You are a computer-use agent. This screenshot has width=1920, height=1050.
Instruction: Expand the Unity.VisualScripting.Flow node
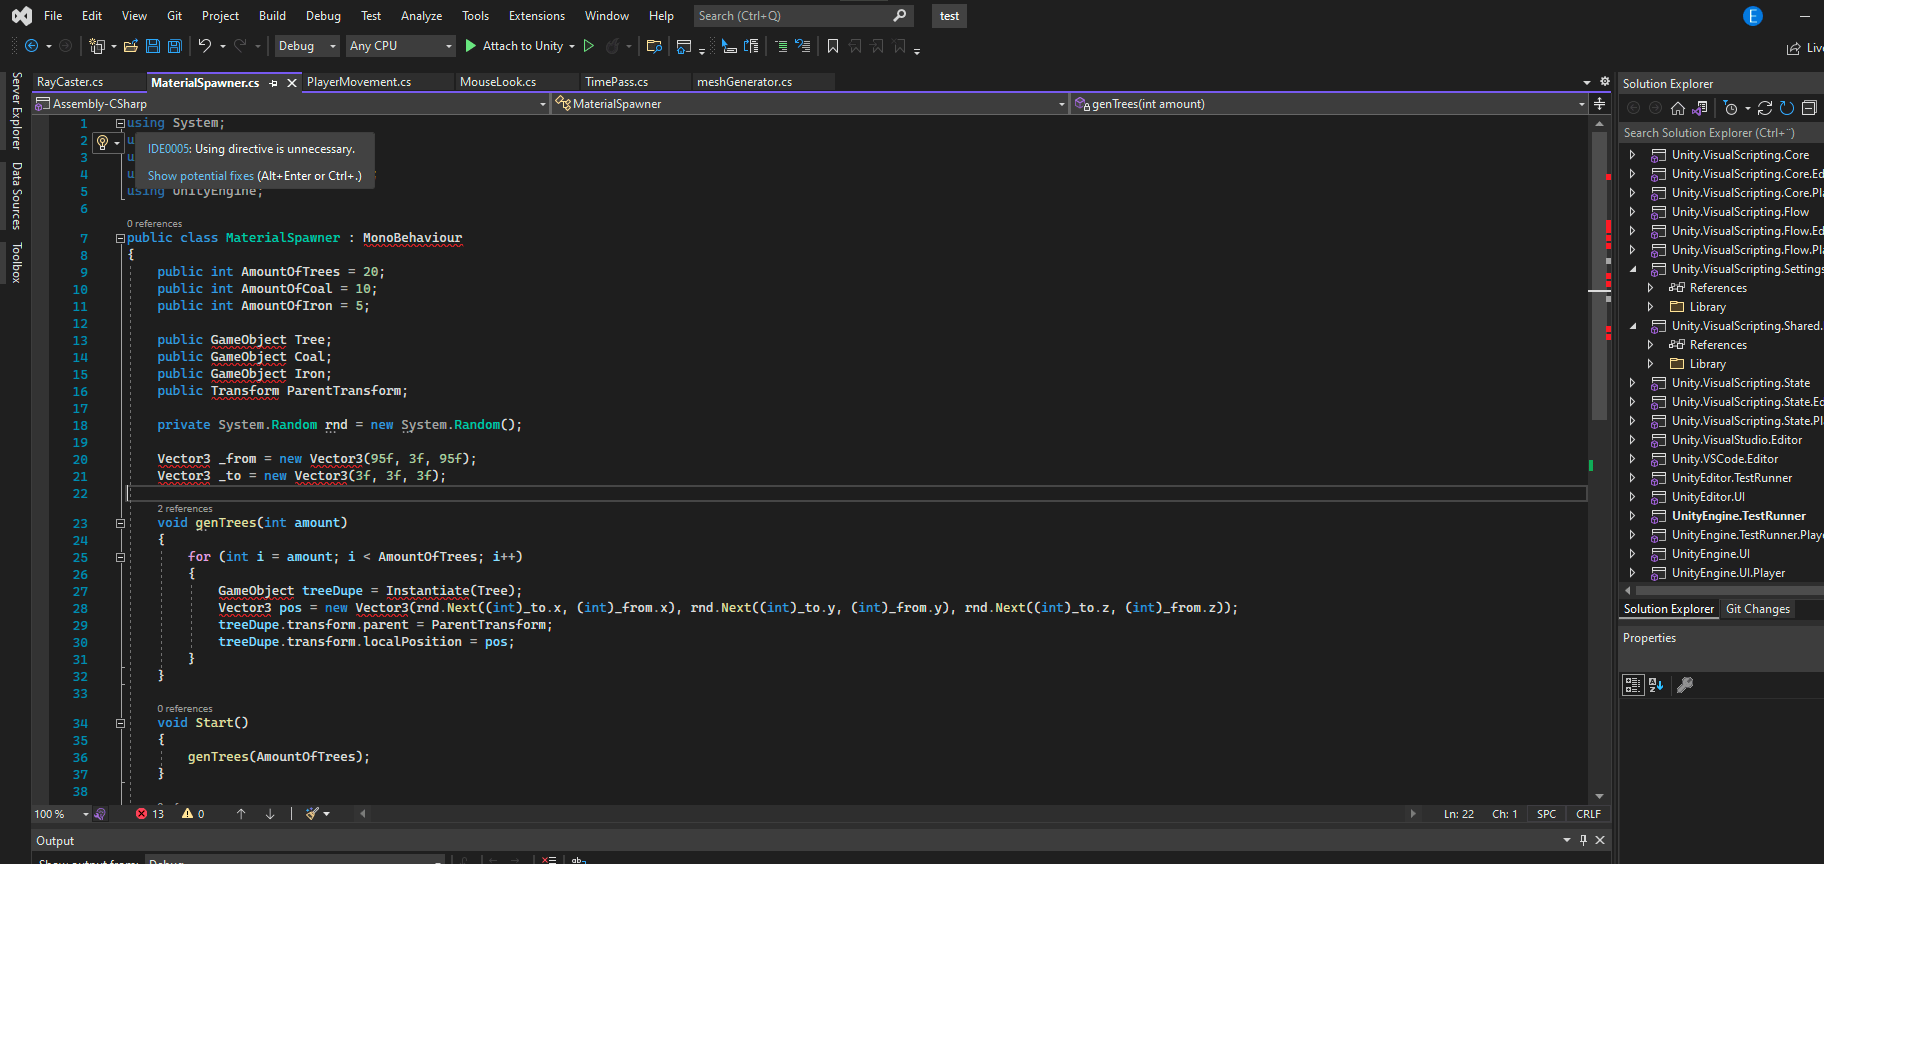[1634, 211]
